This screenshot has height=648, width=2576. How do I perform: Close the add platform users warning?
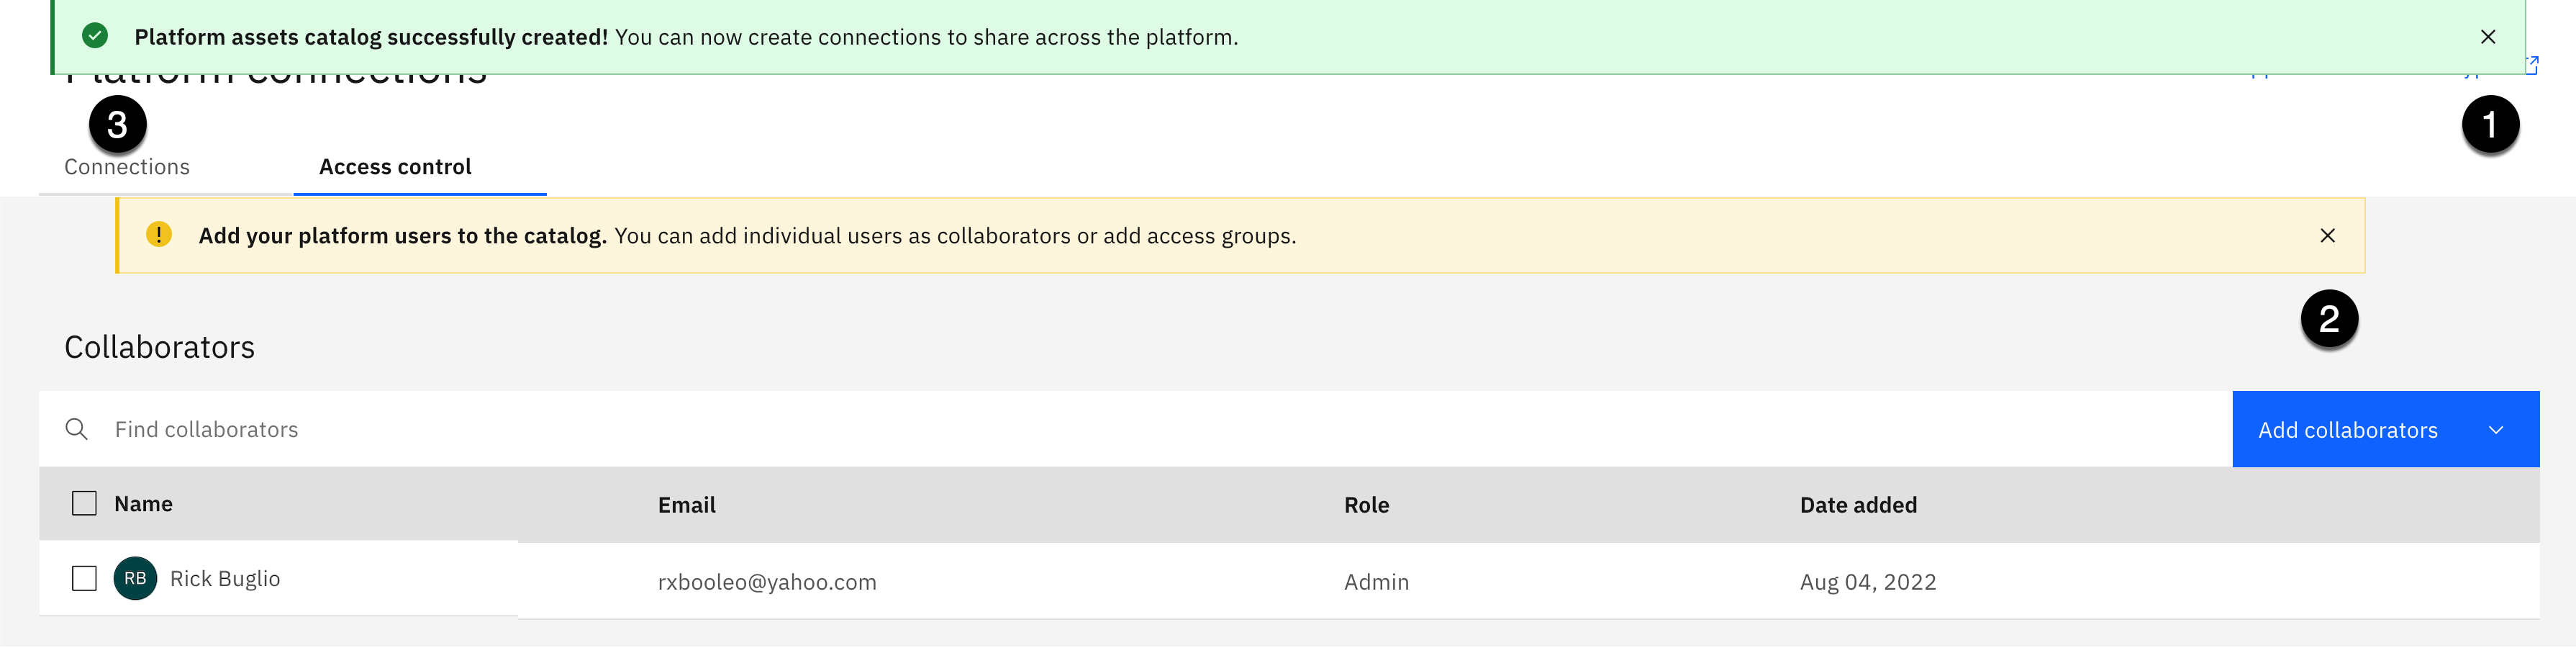(x=2327, y=235)
